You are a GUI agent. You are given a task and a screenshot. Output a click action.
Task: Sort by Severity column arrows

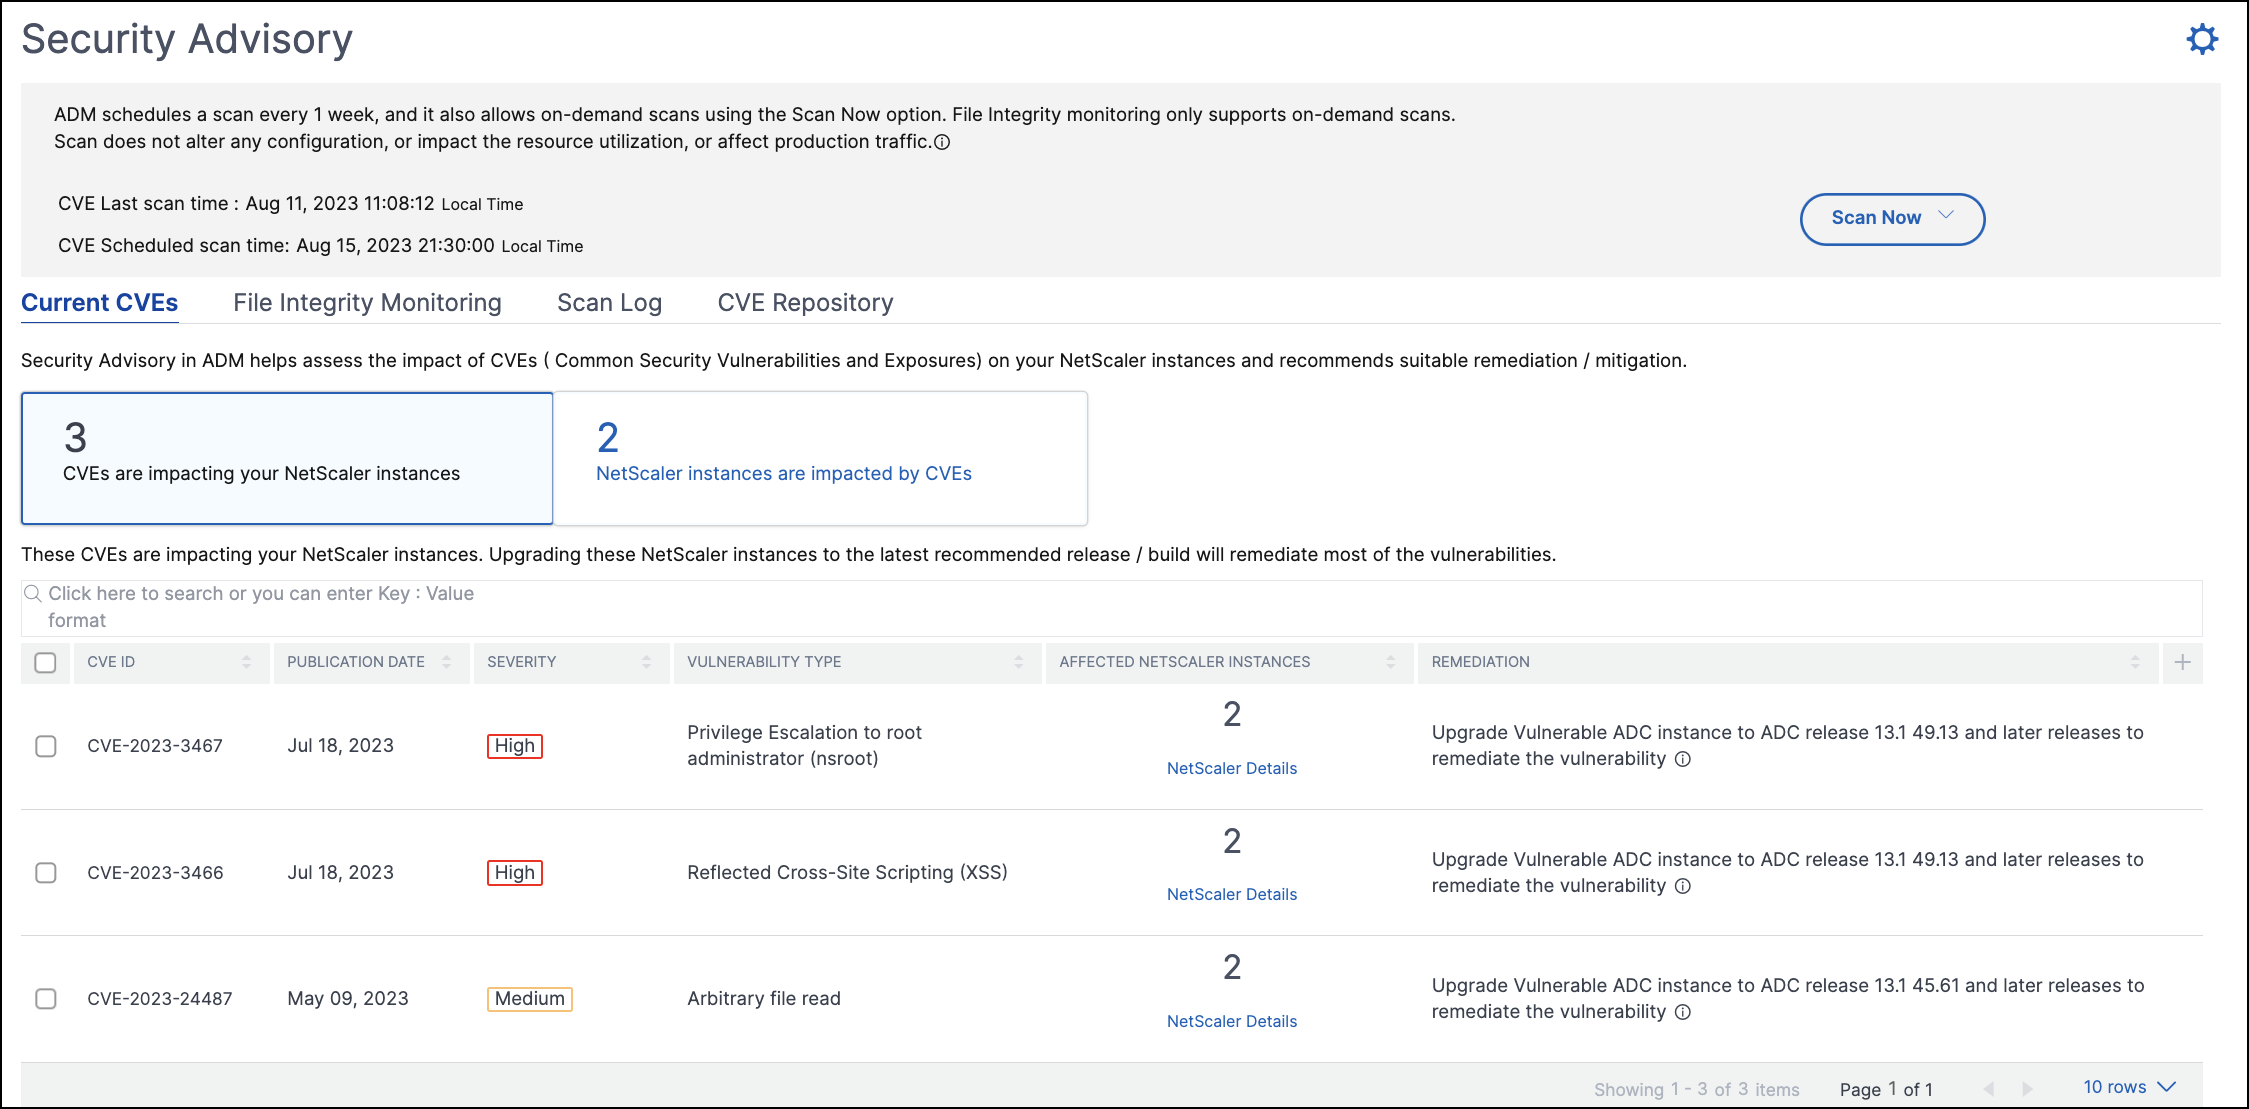pos(646,662)
